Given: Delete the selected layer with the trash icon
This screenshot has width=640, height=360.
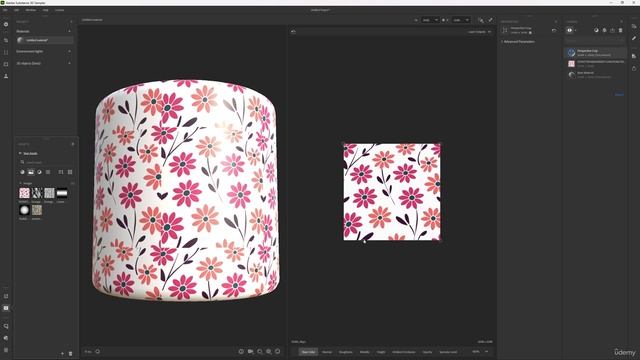Looking at the screenshot, I should click(x=620, y=30).
